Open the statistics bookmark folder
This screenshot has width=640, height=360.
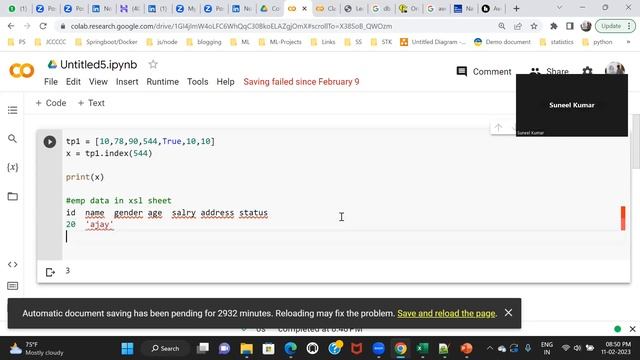pos(557,42)
